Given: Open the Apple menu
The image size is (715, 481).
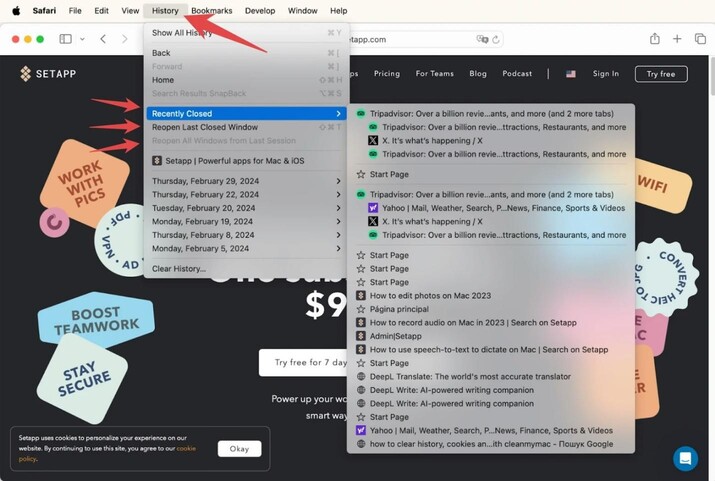Looking at the screenshot, I should tap(16, 10).
